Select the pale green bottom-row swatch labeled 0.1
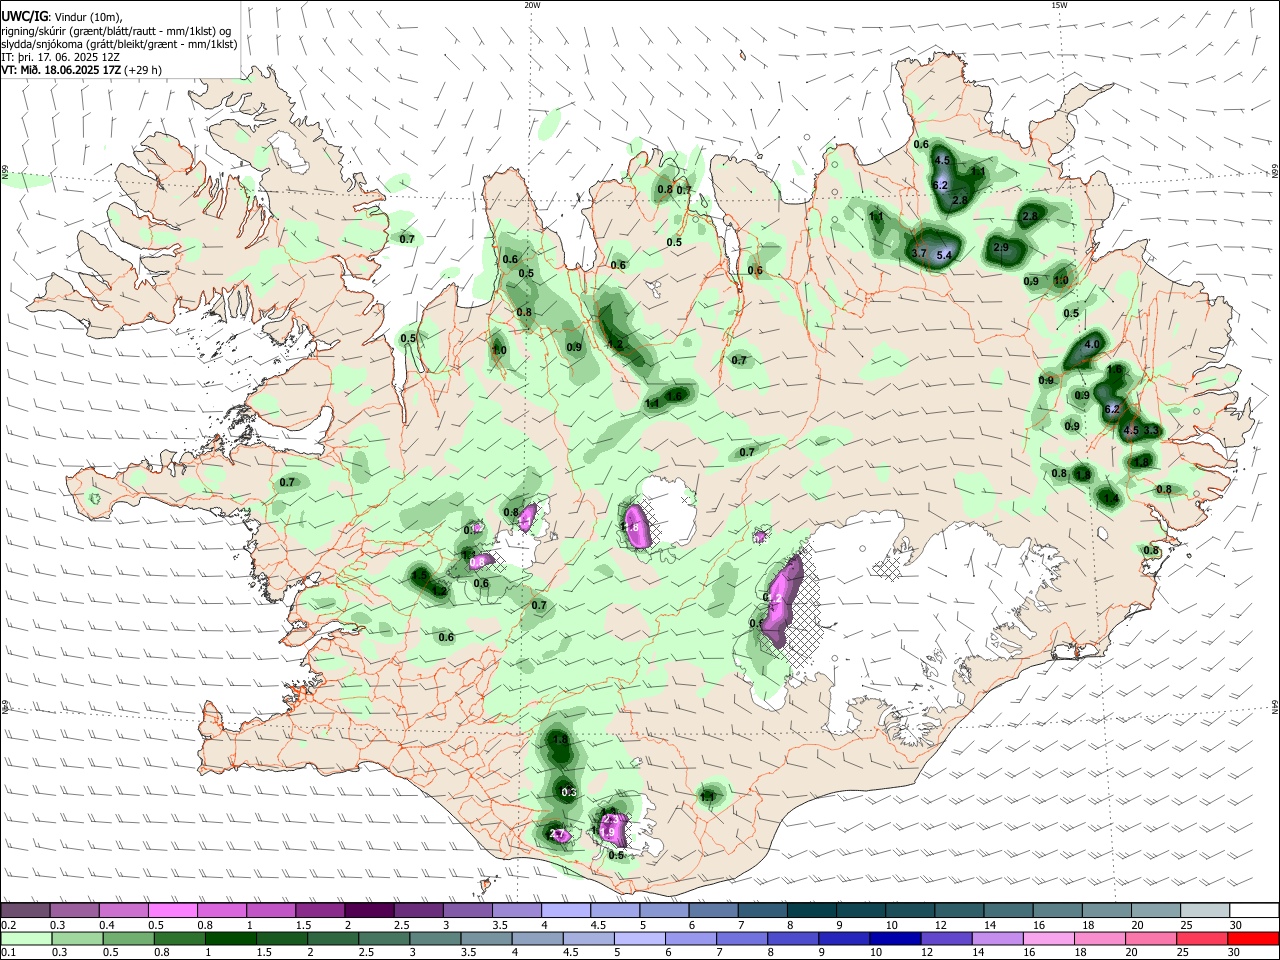1280x960 pixels. click(26, 938)
